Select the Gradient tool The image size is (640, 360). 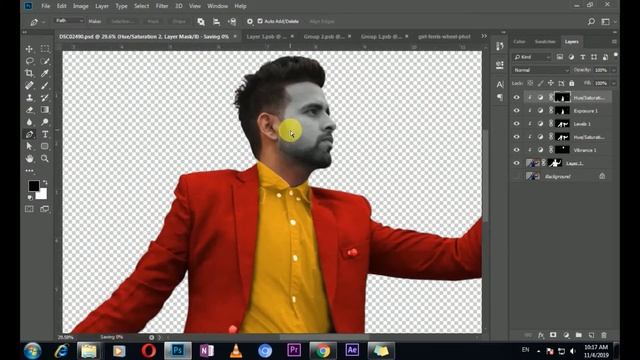[x=45, y=110]
